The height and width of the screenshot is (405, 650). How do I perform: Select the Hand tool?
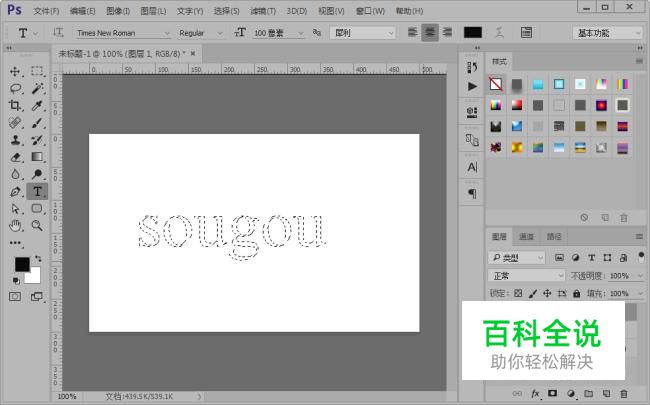[15, 226]
